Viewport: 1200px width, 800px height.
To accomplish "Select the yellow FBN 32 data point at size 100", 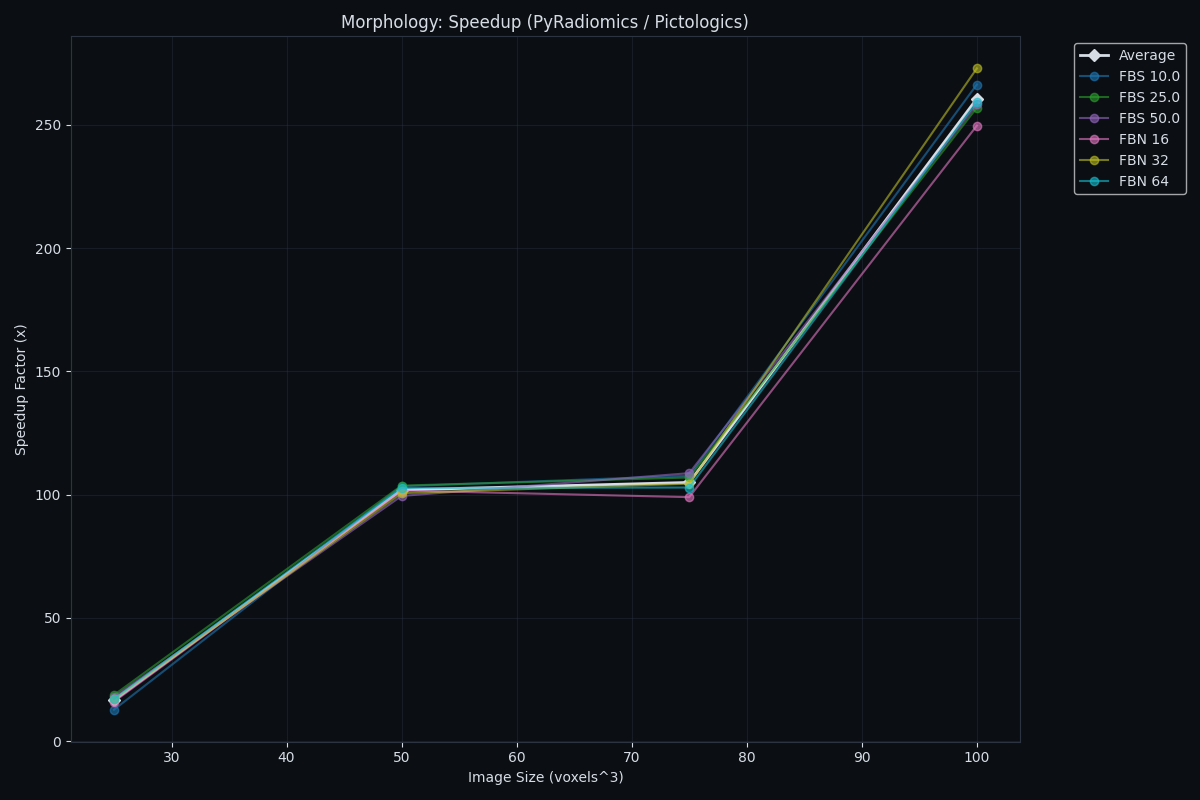I will pyautogui.click(x=977, y=68).
